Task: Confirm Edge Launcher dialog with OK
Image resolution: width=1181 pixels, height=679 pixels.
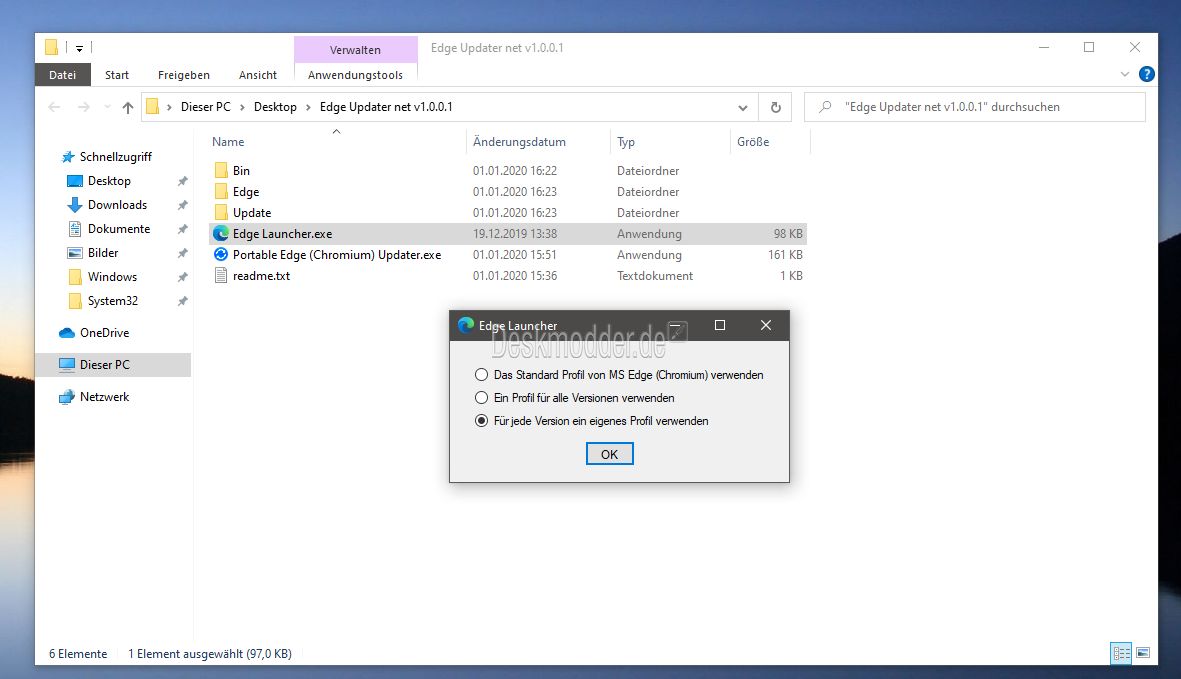Action: [609, 454]
